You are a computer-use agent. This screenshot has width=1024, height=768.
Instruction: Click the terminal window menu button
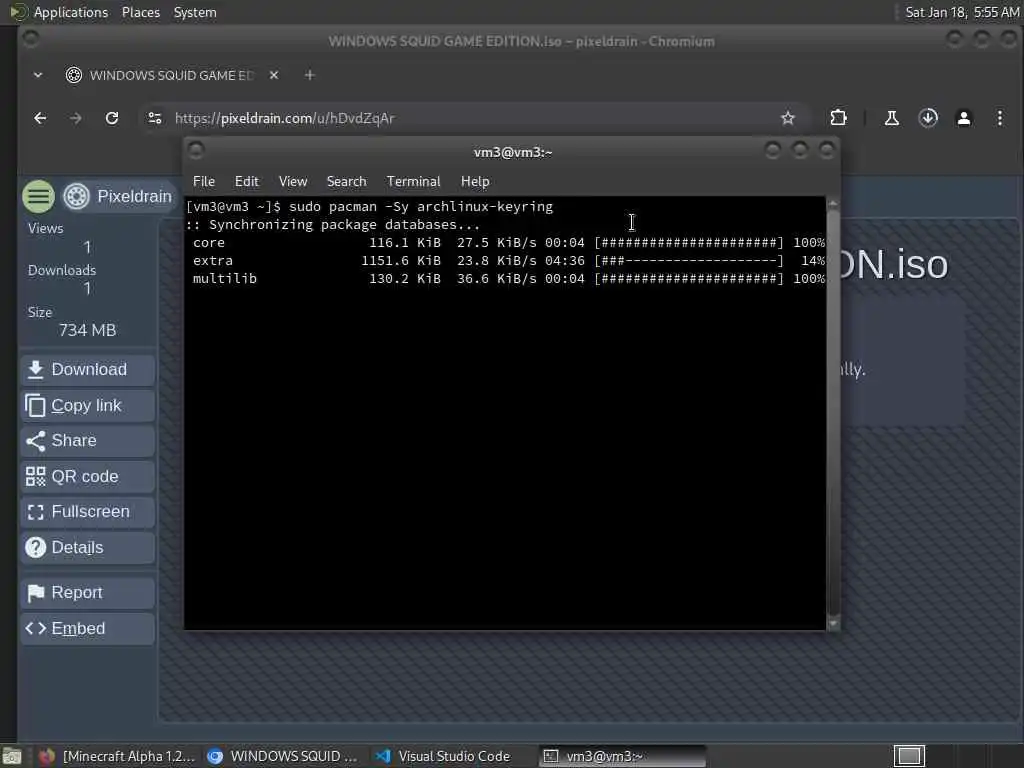tap(196, 151)
